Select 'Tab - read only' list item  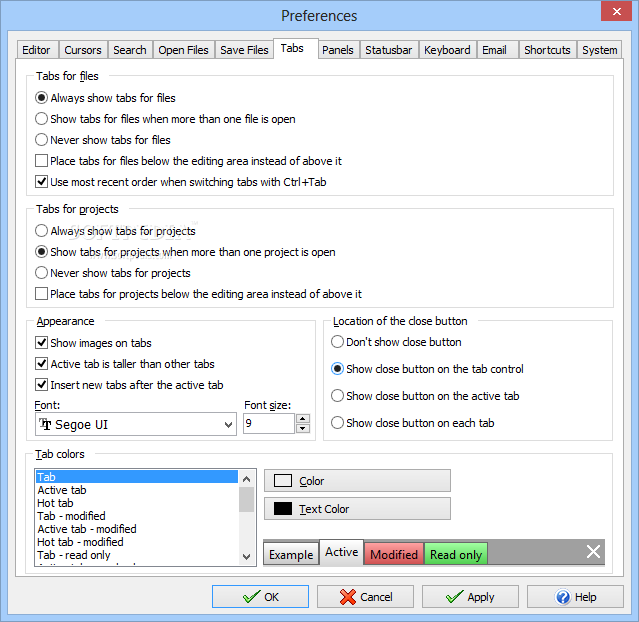[x=137, y=555]
